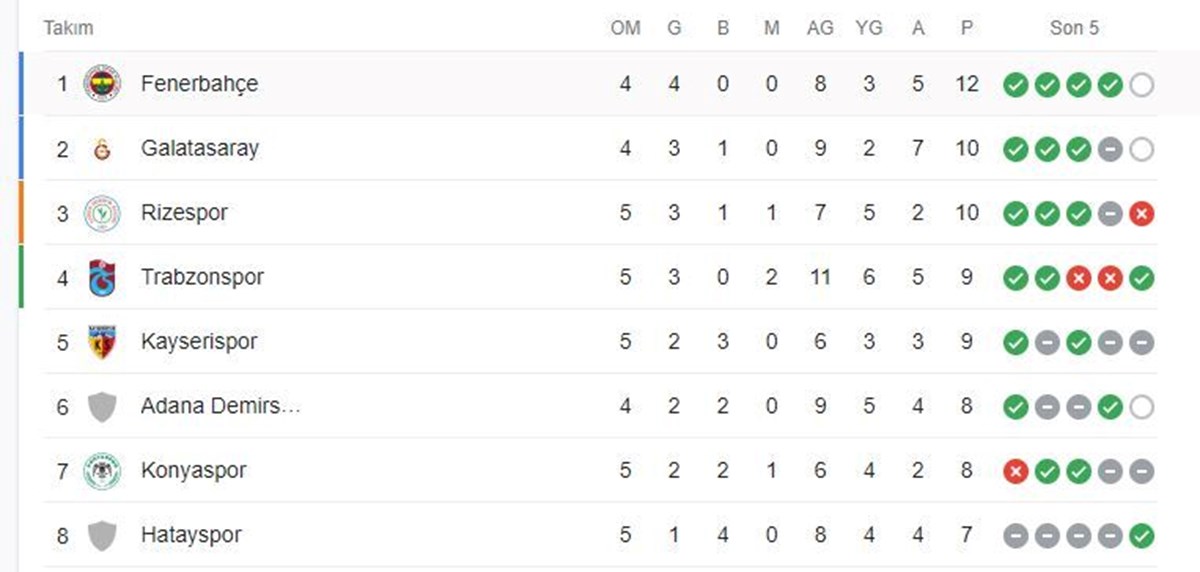
Task: Click the Rizespor club badge
Action: tap(102, 213)
